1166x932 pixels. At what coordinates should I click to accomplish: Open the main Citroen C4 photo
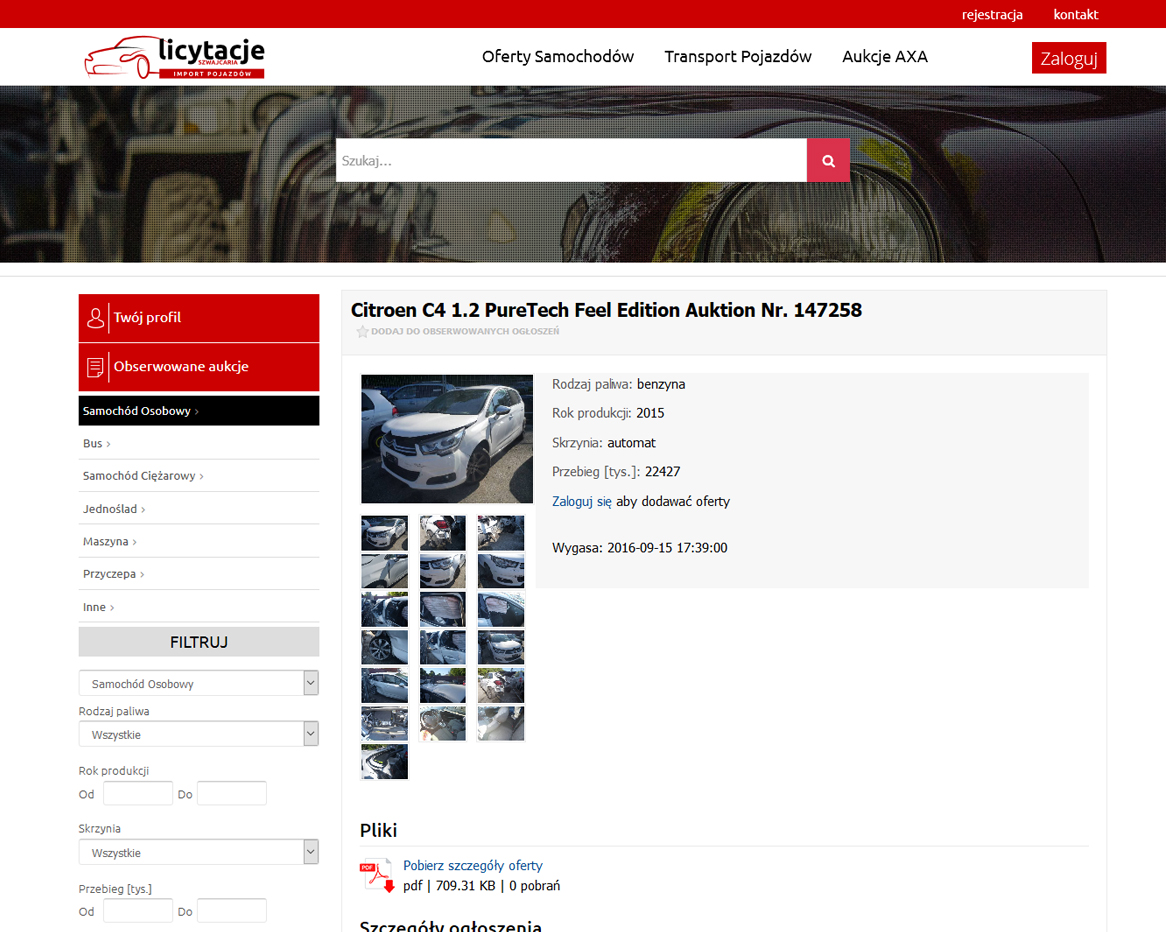(447, 439)
